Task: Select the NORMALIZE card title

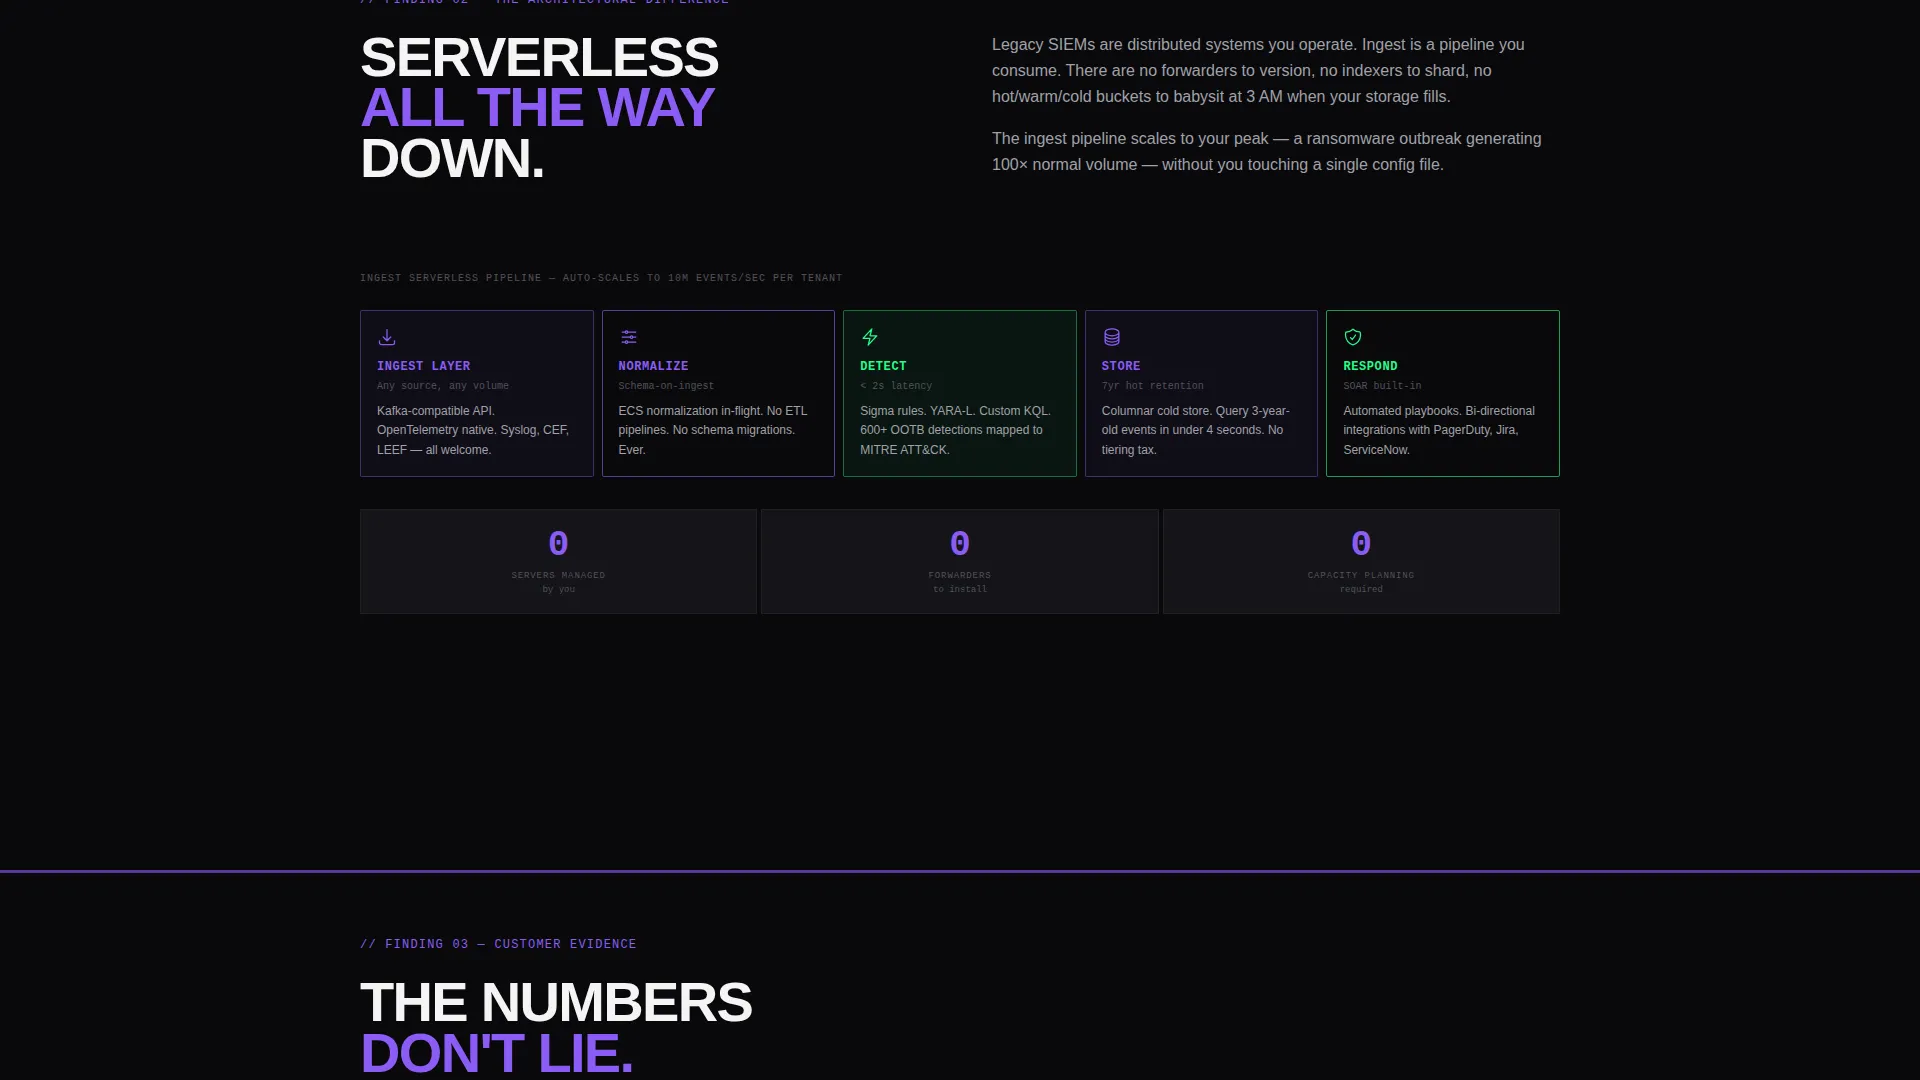Action: coord(653,366)
